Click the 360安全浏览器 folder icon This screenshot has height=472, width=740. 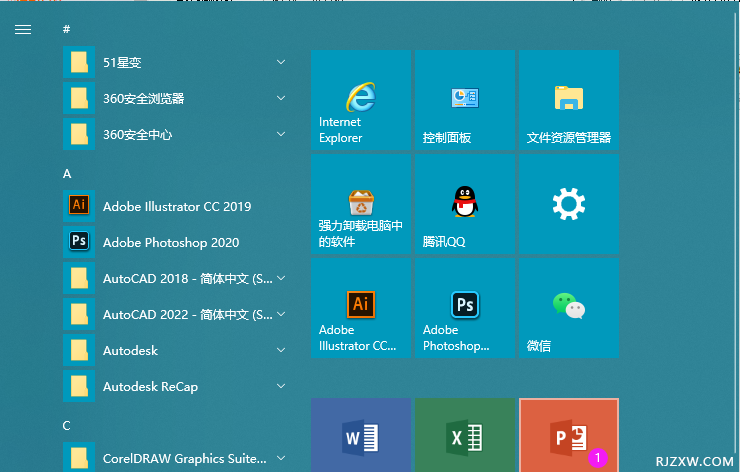pyautogui.click(x=79, y=98)
